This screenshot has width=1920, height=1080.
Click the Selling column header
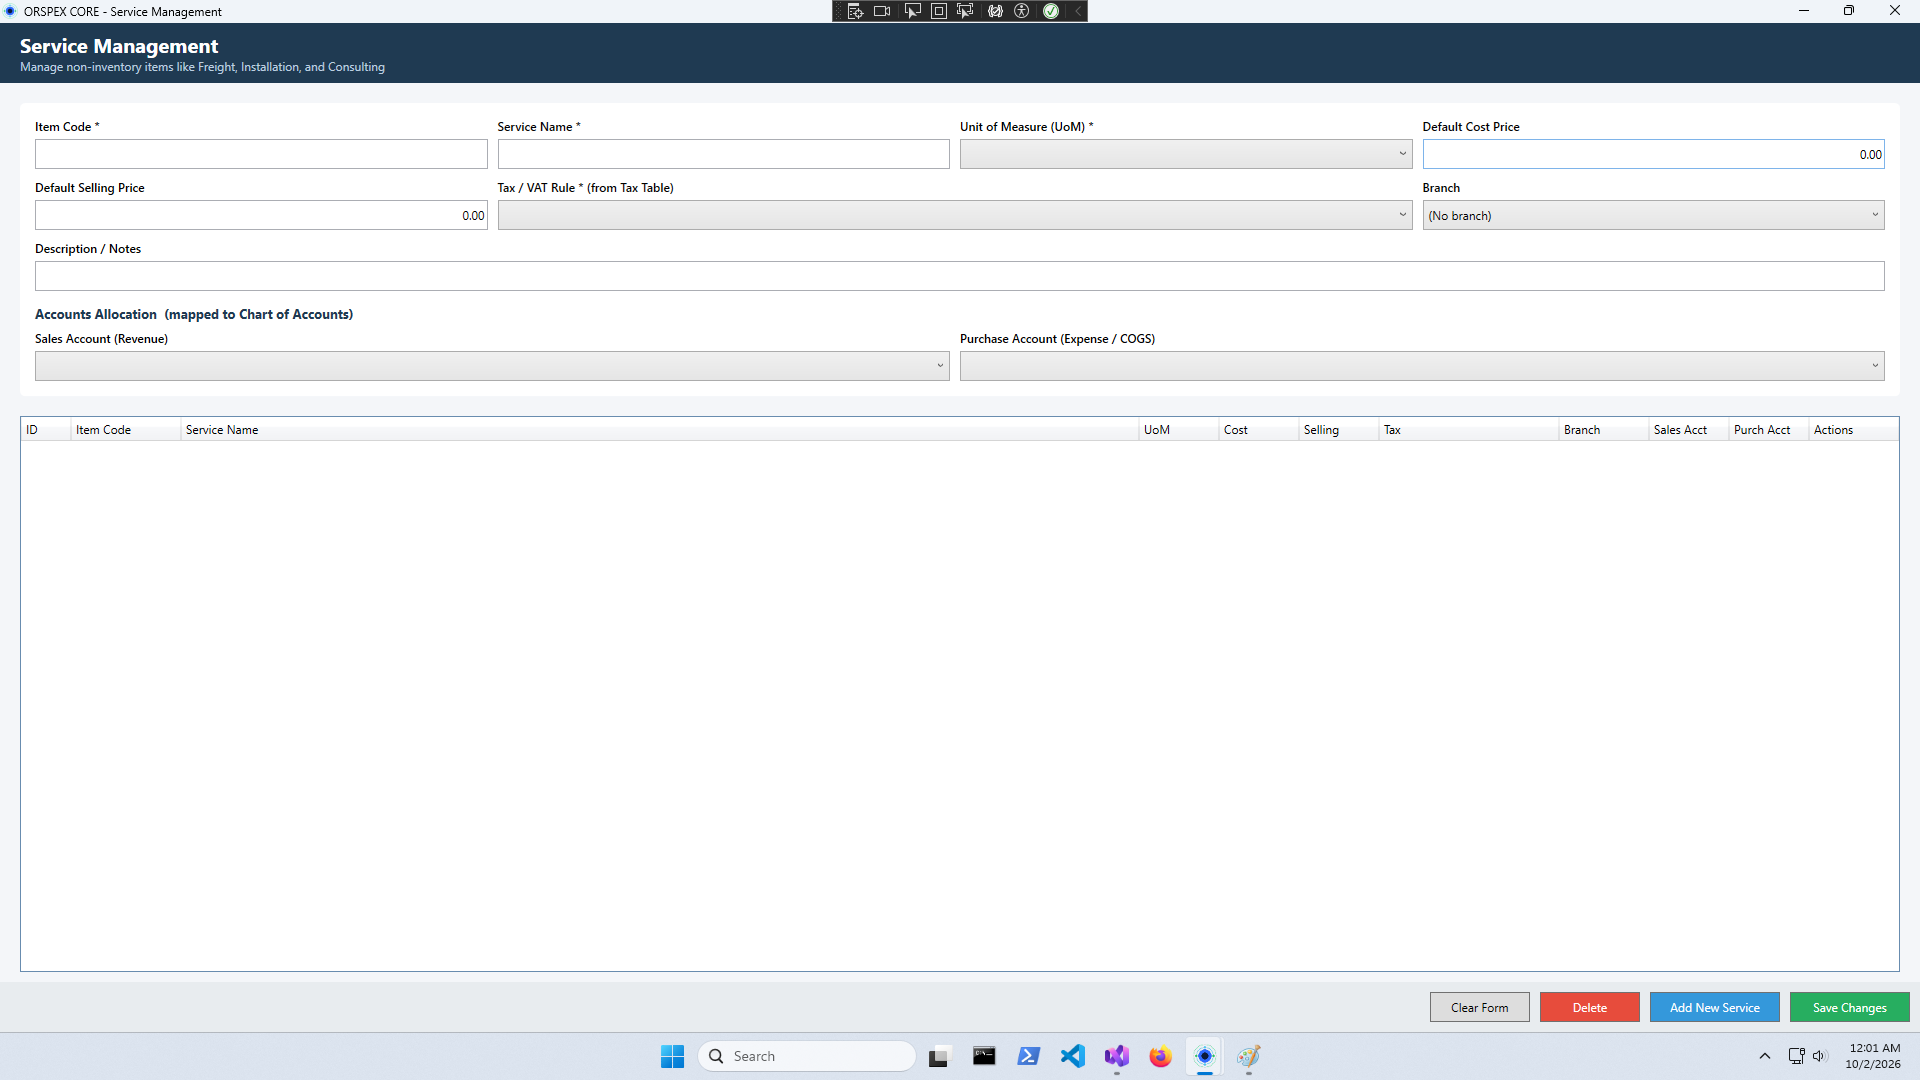[1338, 430]
